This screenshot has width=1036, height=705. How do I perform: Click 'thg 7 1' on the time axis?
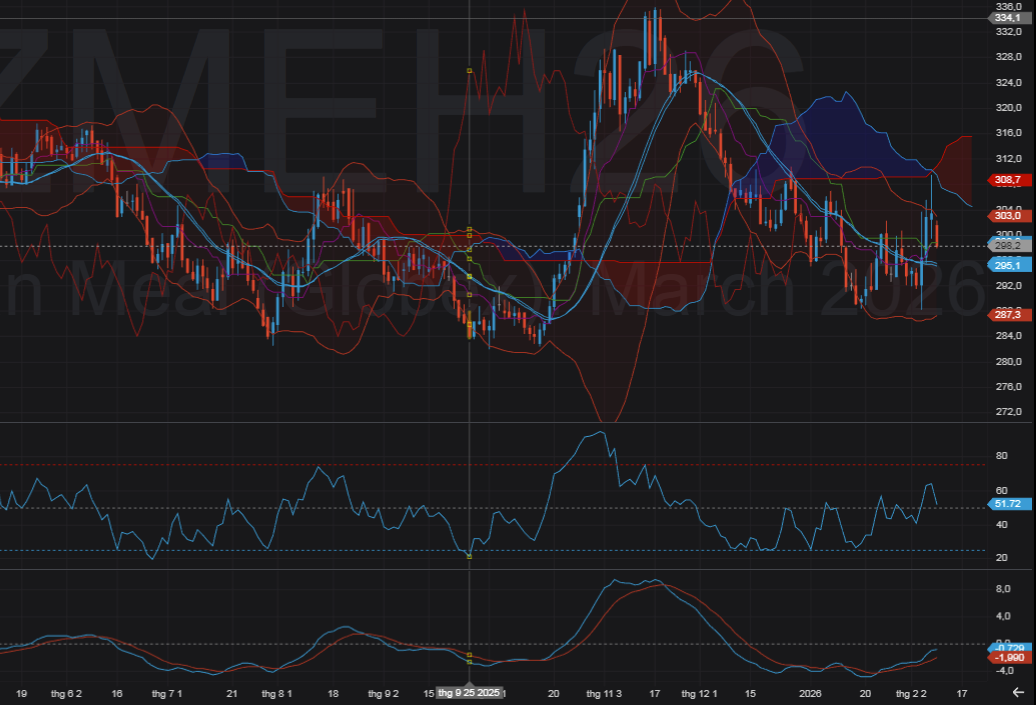coord(167,693)
